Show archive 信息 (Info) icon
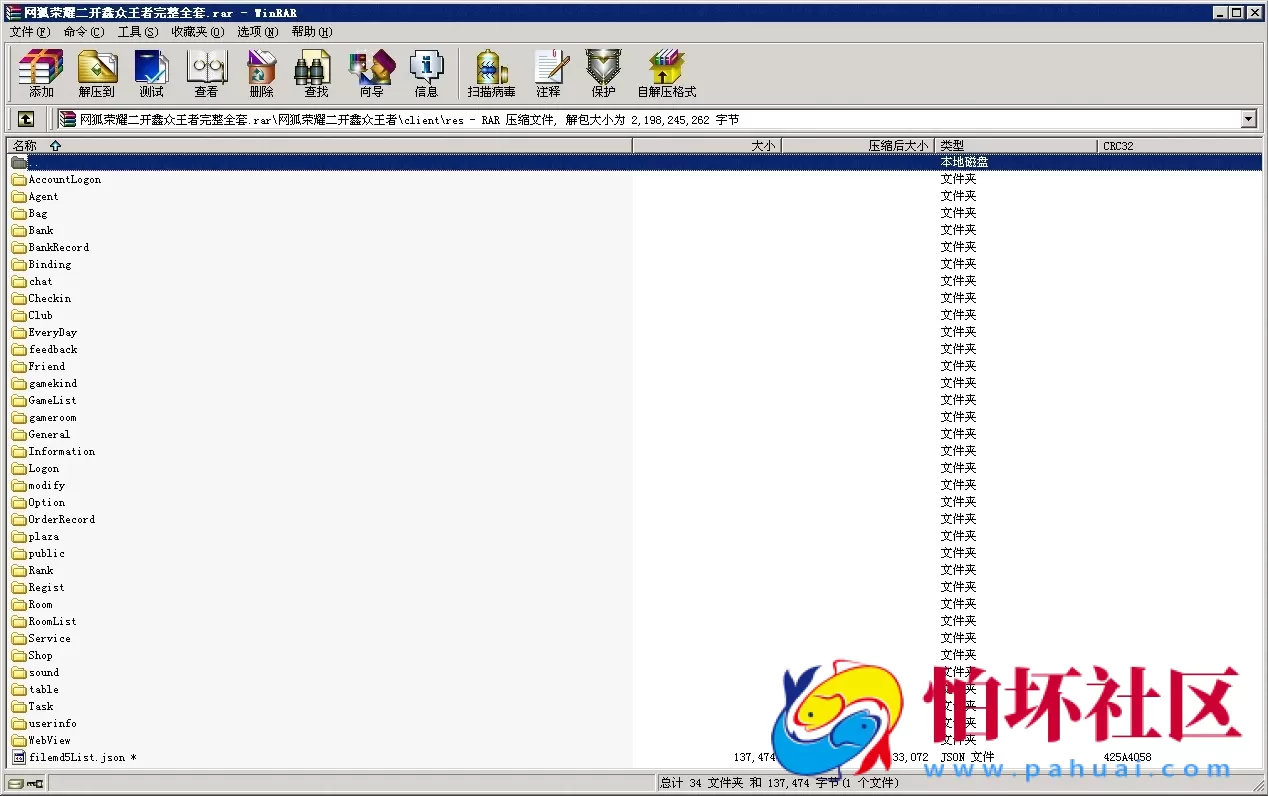Viewport: 1268px width, 796px height. pyautogui.click(x=426, y=74)
